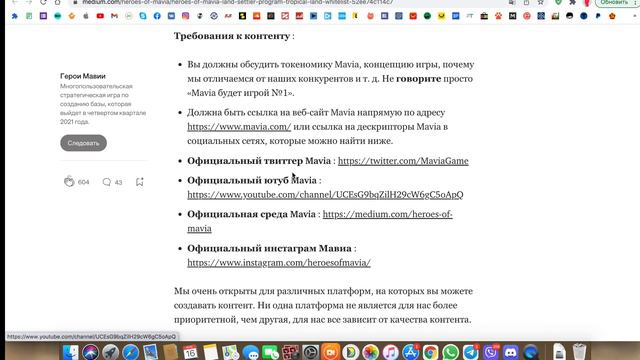Viewport: 640px width, 360px height.
Task: Open Viber from the Dock
Action: 491,352
